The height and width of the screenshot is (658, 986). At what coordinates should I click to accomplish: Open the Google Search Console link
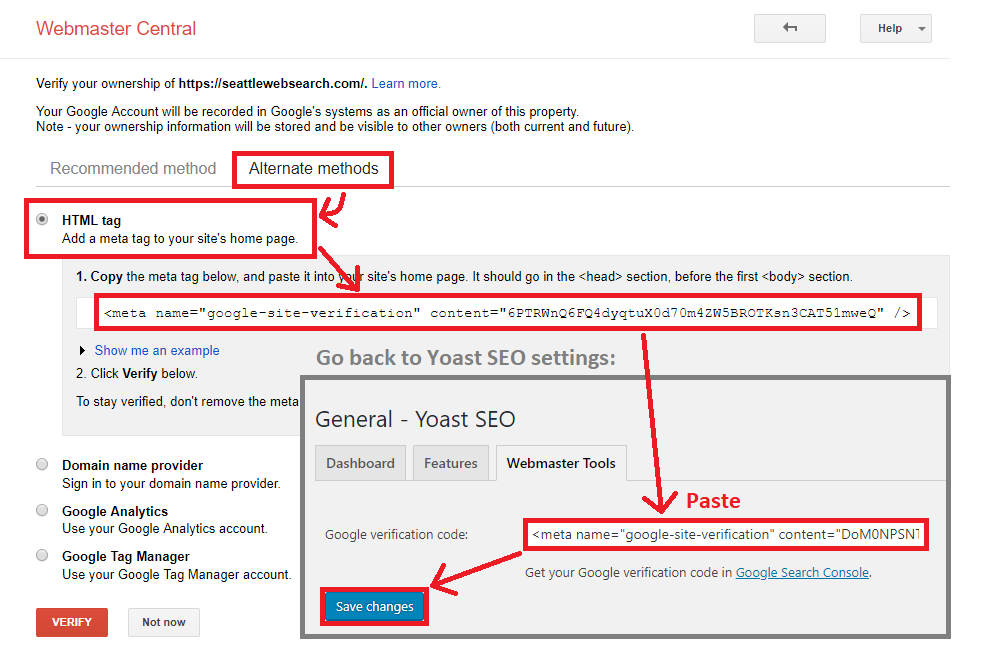802,572
